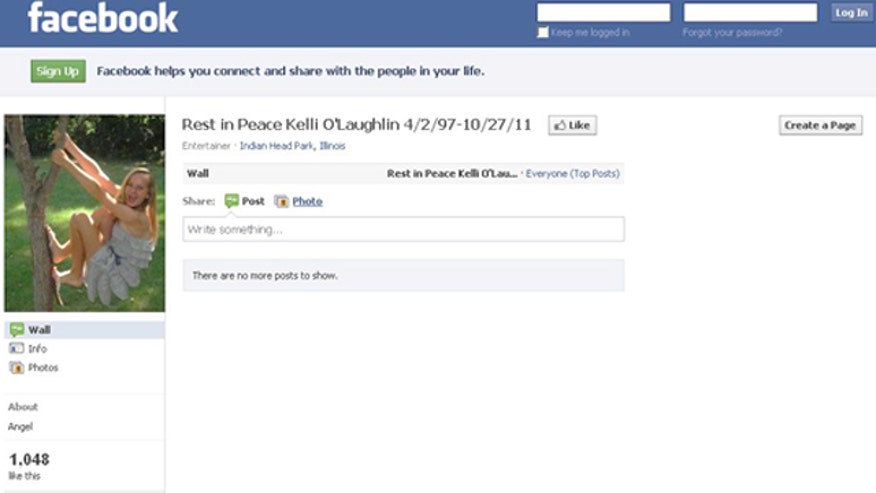The image size is (876, 493).
Task: Open the Everyone (Top Posts) filter
Action: click(572, 174)
